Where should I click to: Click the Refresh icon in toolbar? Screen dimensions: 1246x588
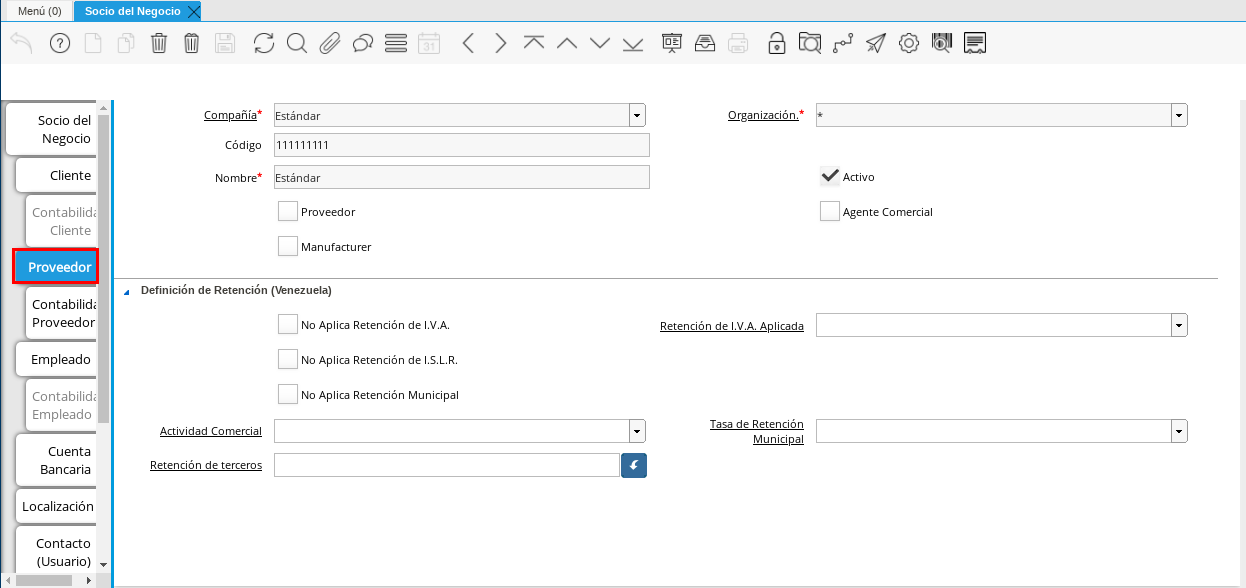tap(263, 43)
